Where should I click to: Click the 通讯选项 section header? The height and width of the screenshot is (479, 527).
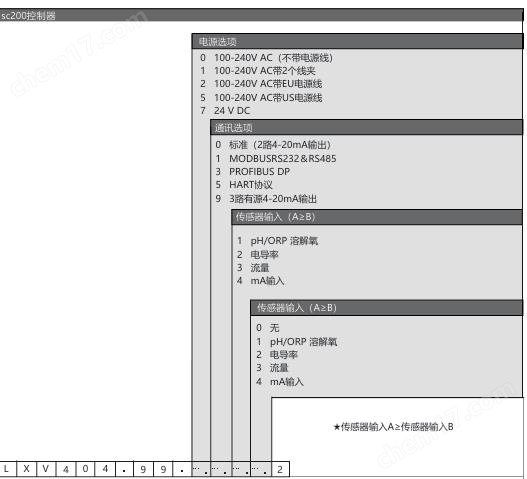tap(366, 127)
